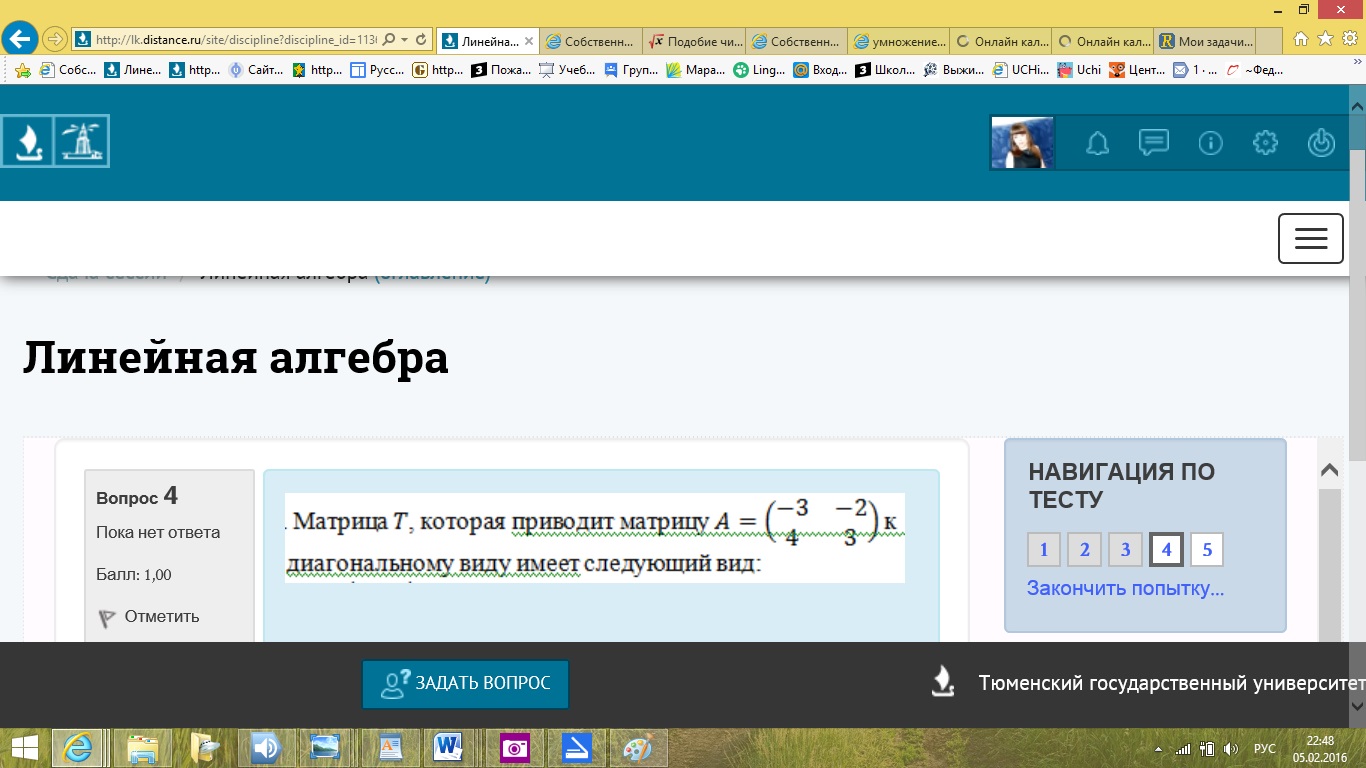
Task: Click the power logout icon
Action: 1321,143
